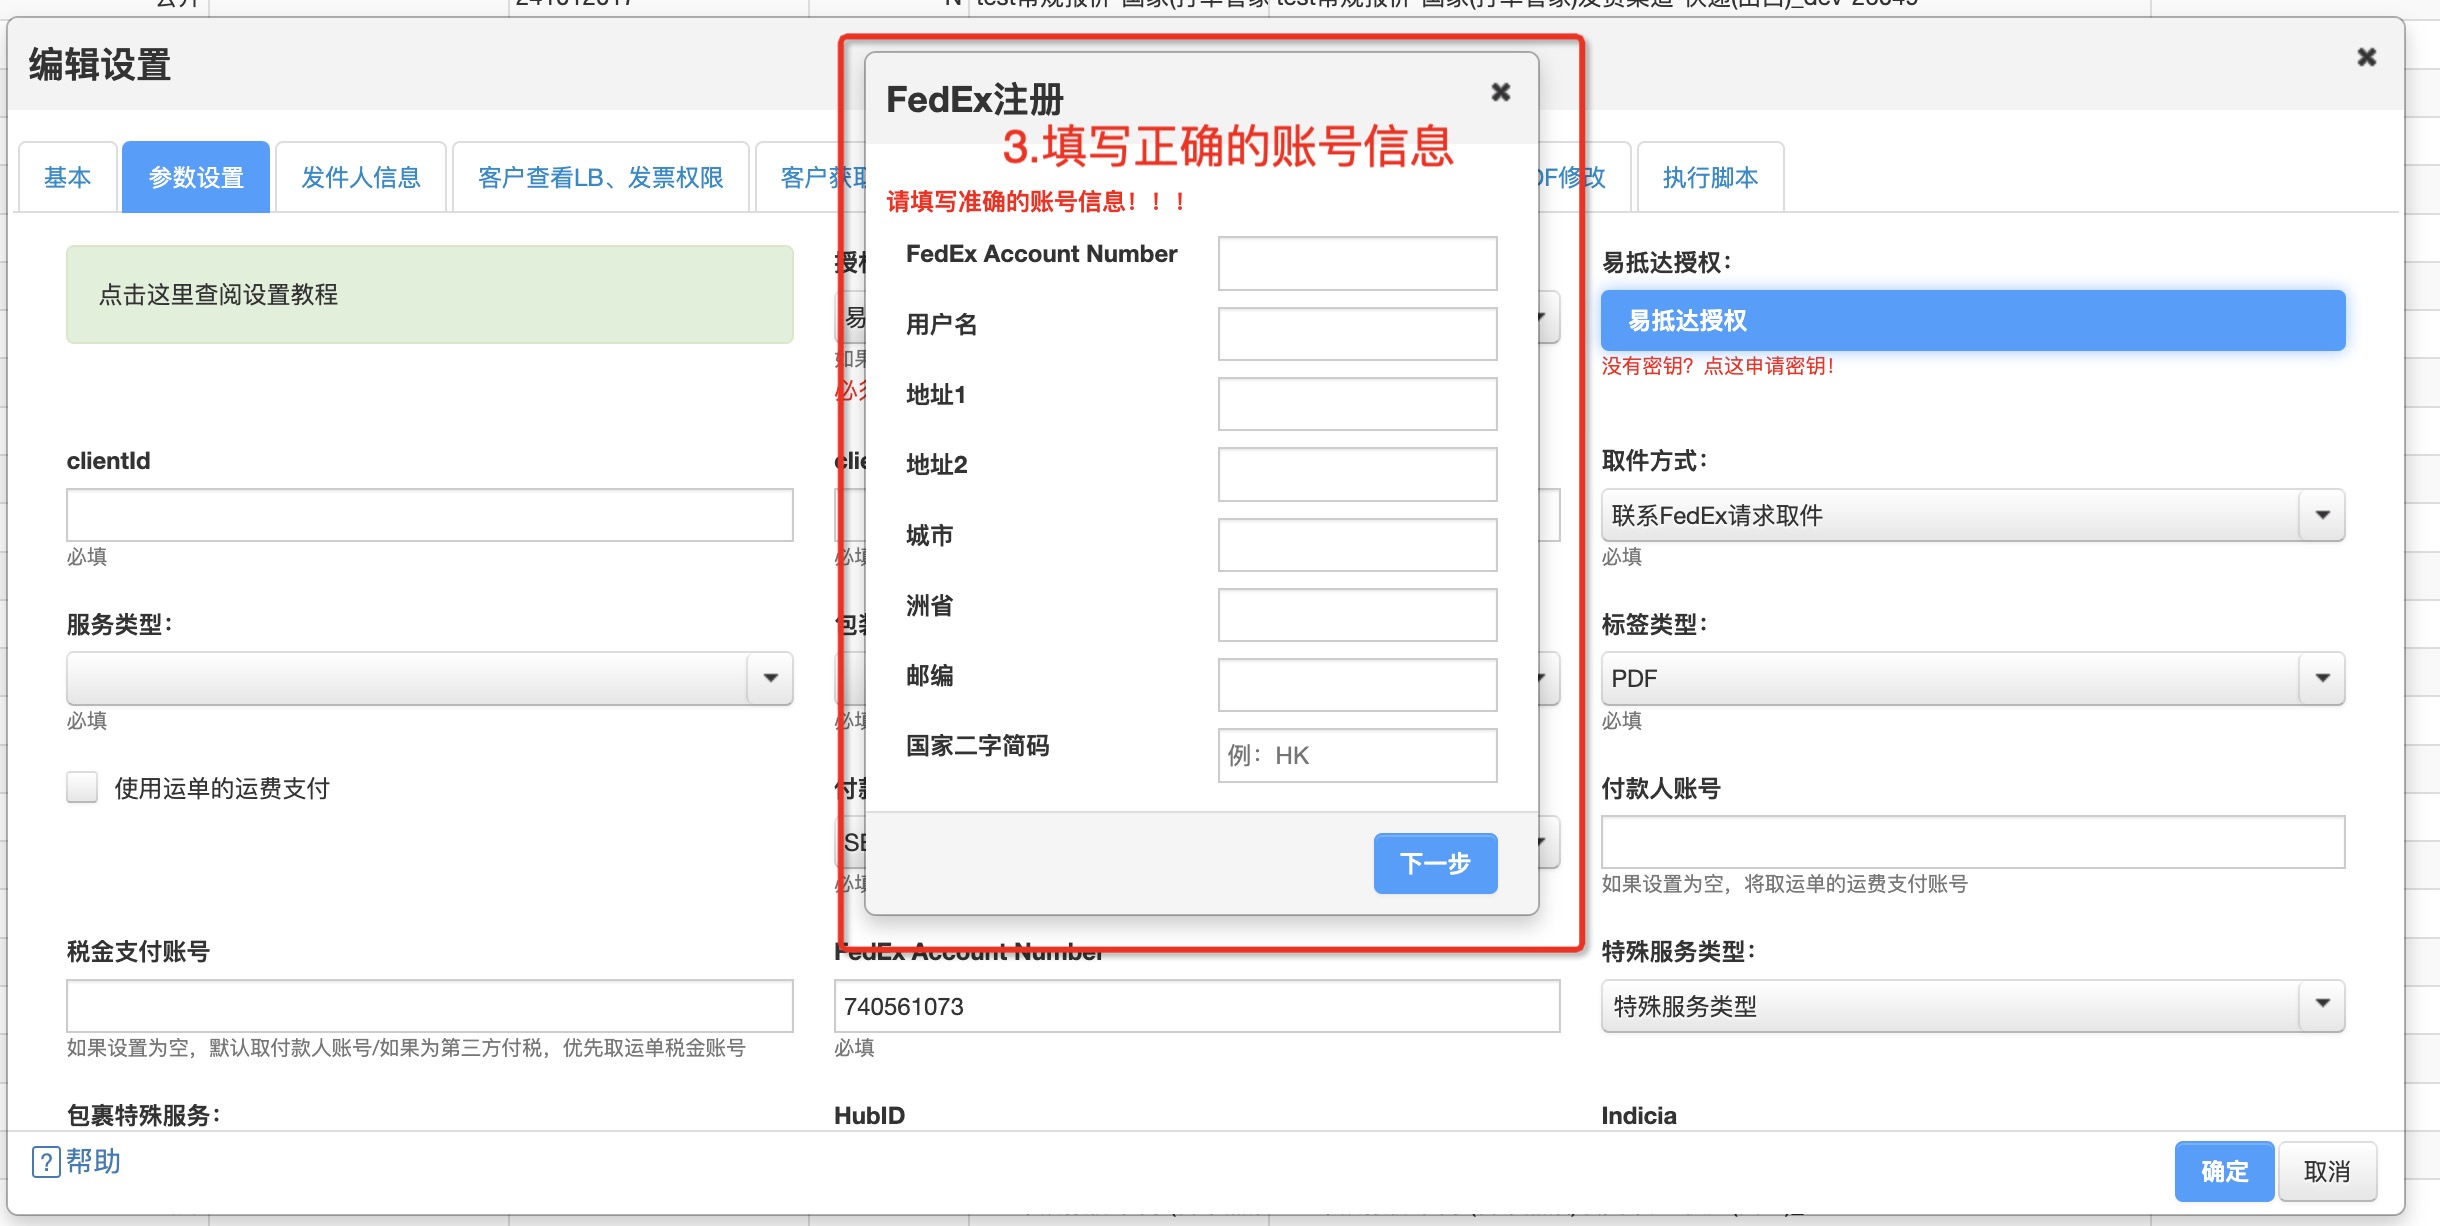This screenshot has height=1226, width=2440.
Task: Select the 参数设置 tab
Action: pyautogui.click(x=196, y=177)
